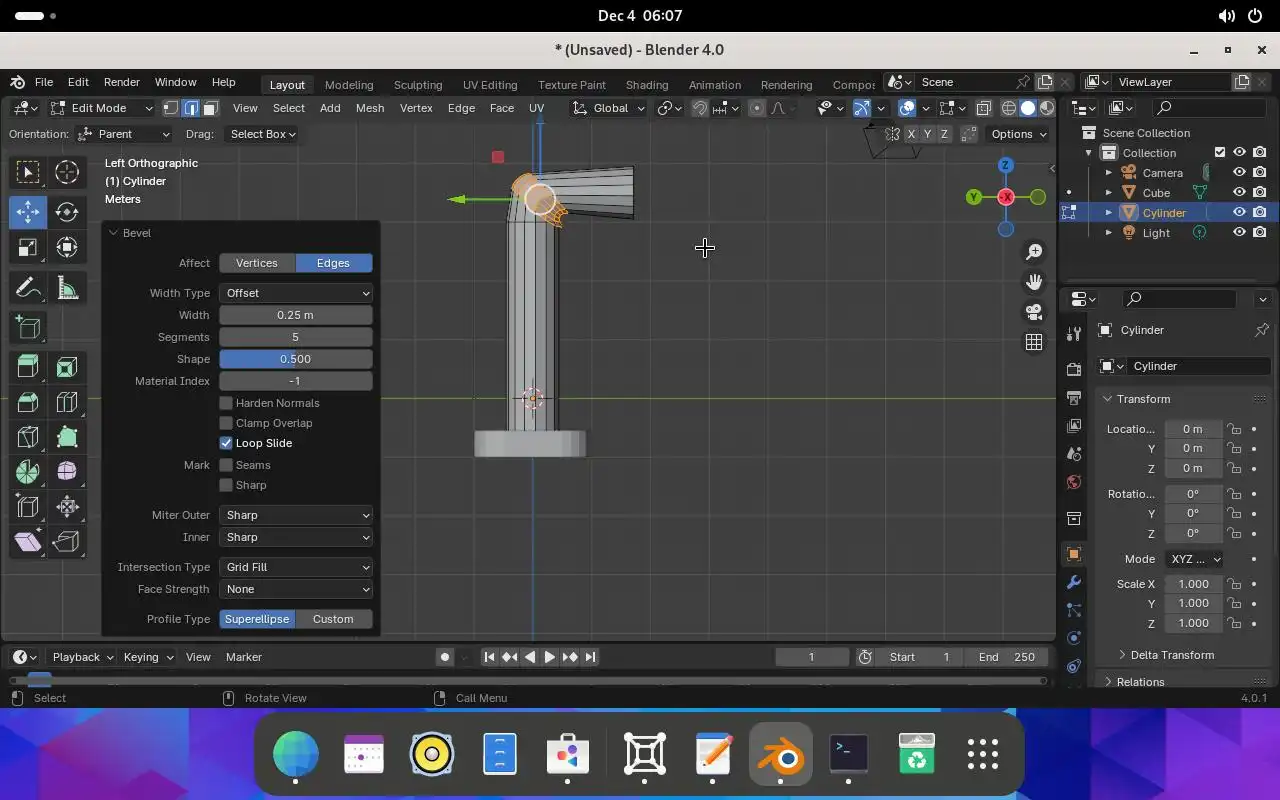
Task: Enable Mark Sharp checkbox
Action: click(226, 485)
